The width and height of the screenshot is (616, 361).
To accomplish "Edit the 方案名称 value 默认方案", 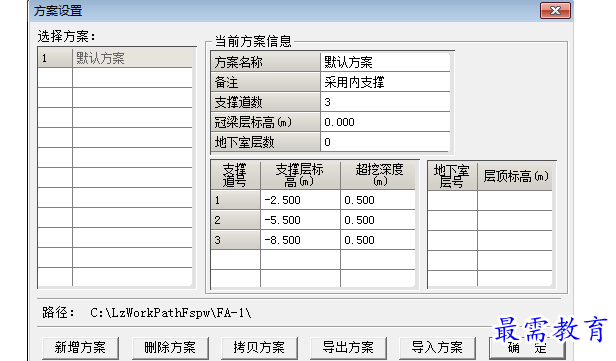I will pos(385,62).
